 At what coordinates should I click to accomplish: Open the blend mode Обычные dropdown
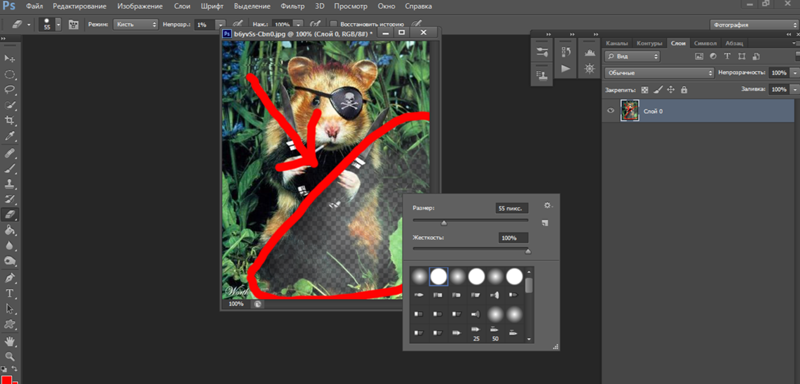[659, 73]
